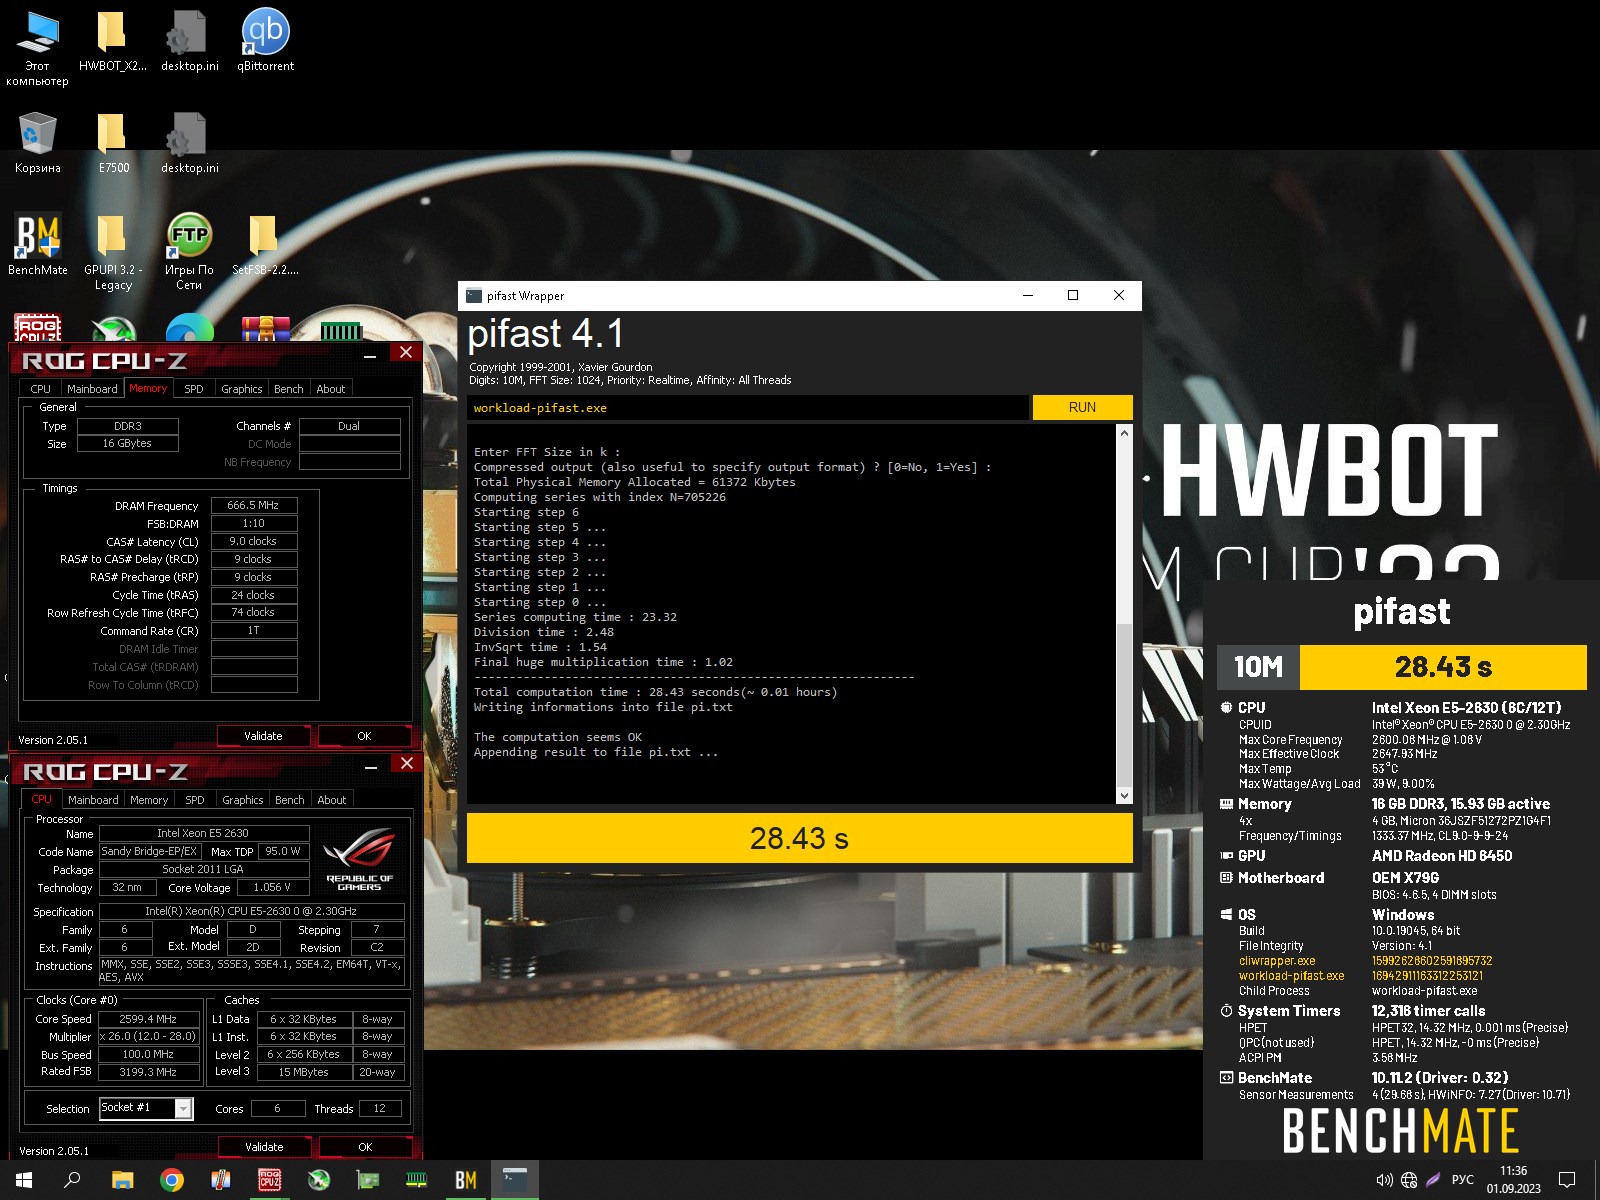Open File Explorer from the taskbar
The width and height of the screenshot is (1600, 1200).
point(122,1180)
